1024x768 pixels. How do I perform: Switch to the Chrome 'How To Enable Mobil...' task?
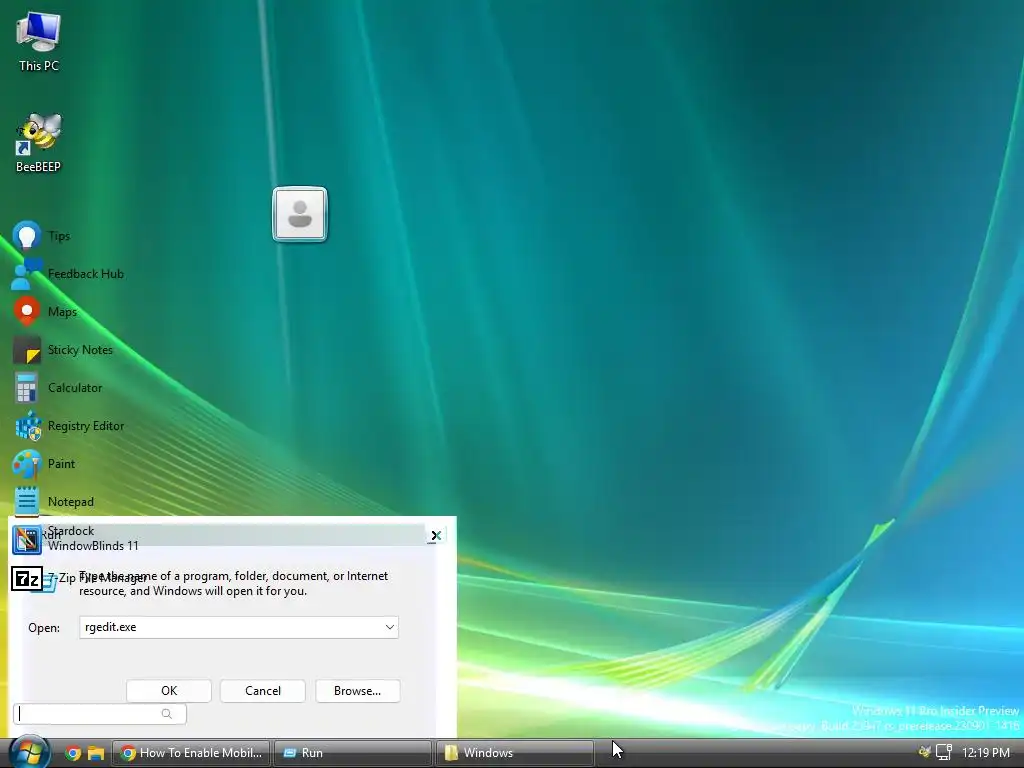click(191, 753)
